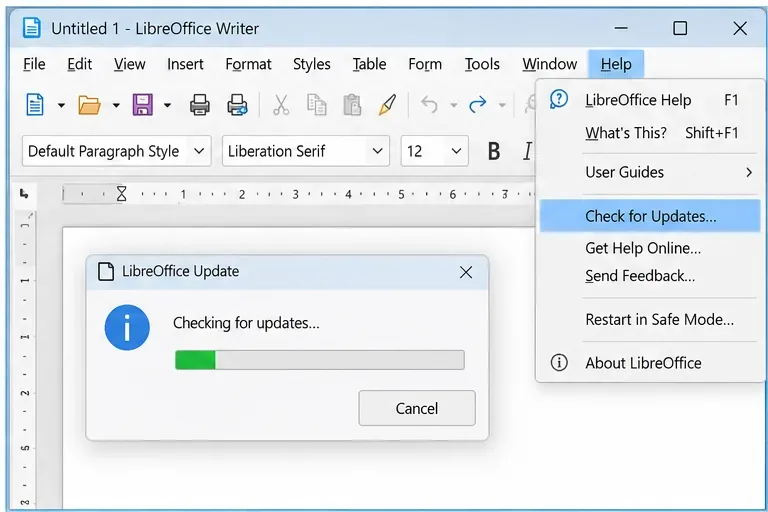Open the Undo history dropdown arrow

click(x=454, y=105)
